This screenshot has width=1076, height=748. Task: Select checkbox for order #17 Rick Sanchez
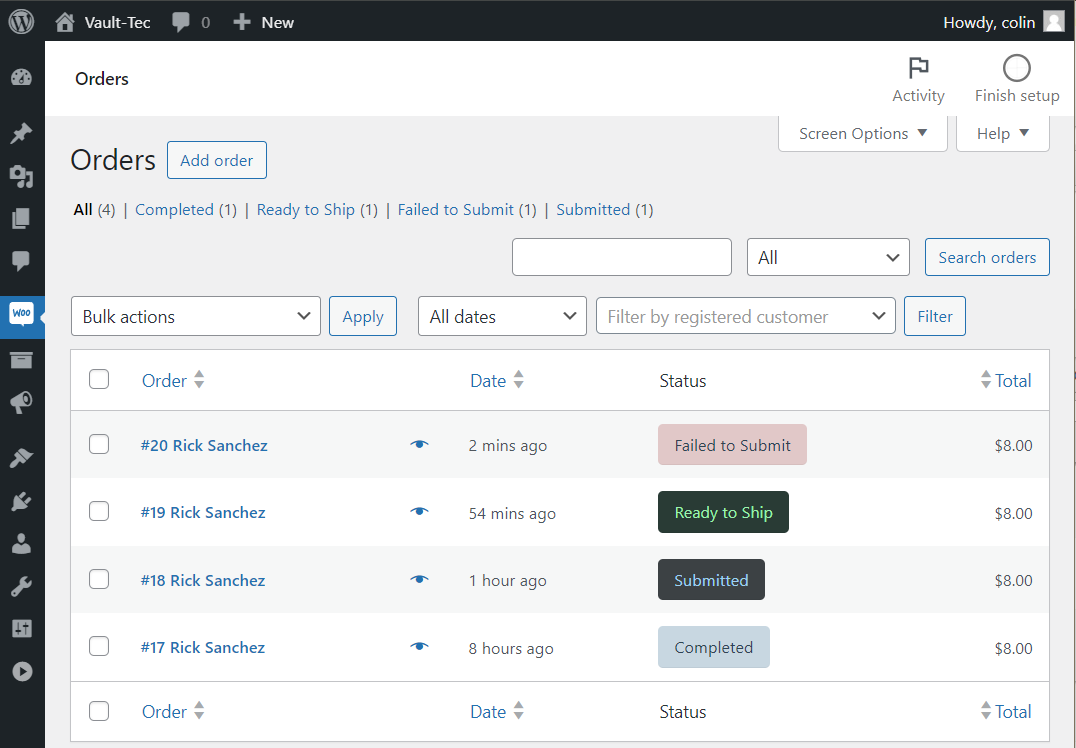99,646
